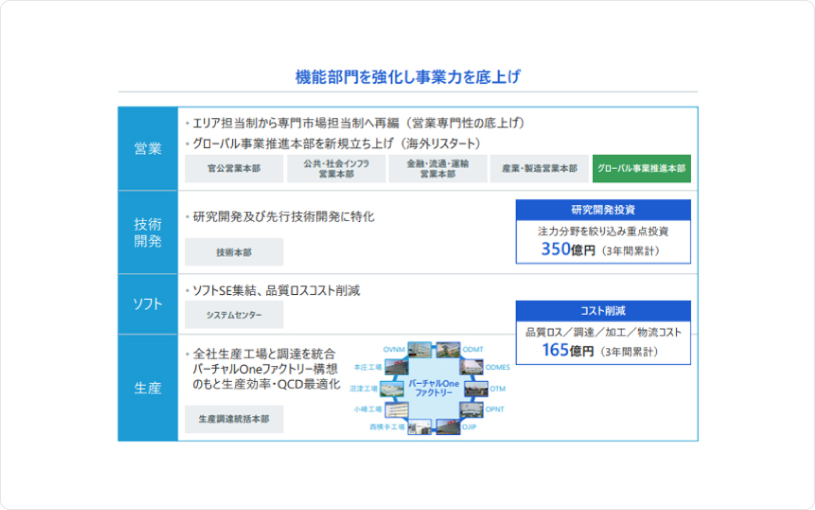Click the ODMT text label
This screenshot has width=815, height=510.
pos(473,349)
